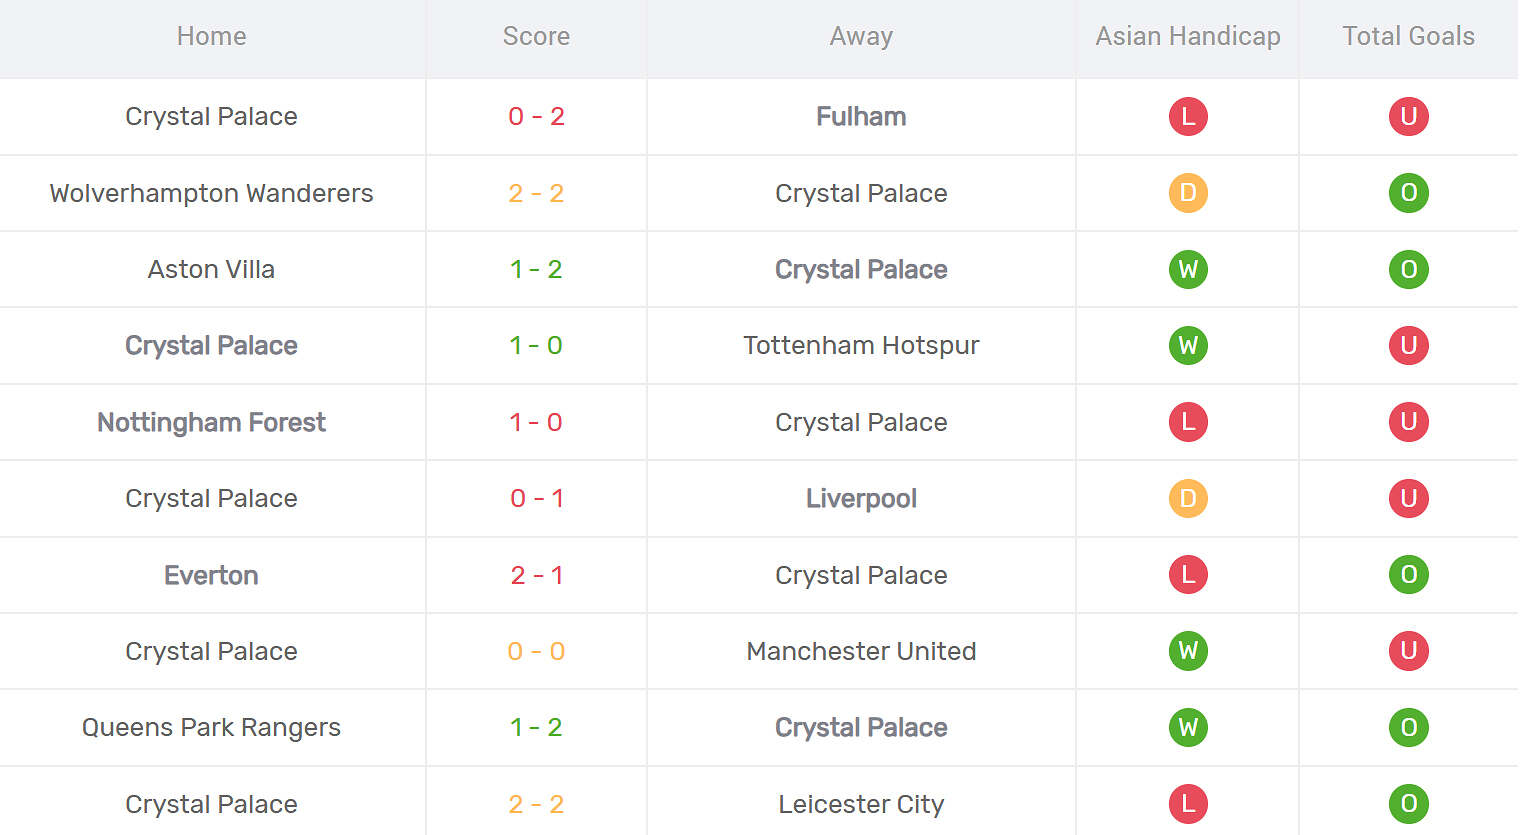
Task: Open the Fulham team link
Action: pos(861,117)
